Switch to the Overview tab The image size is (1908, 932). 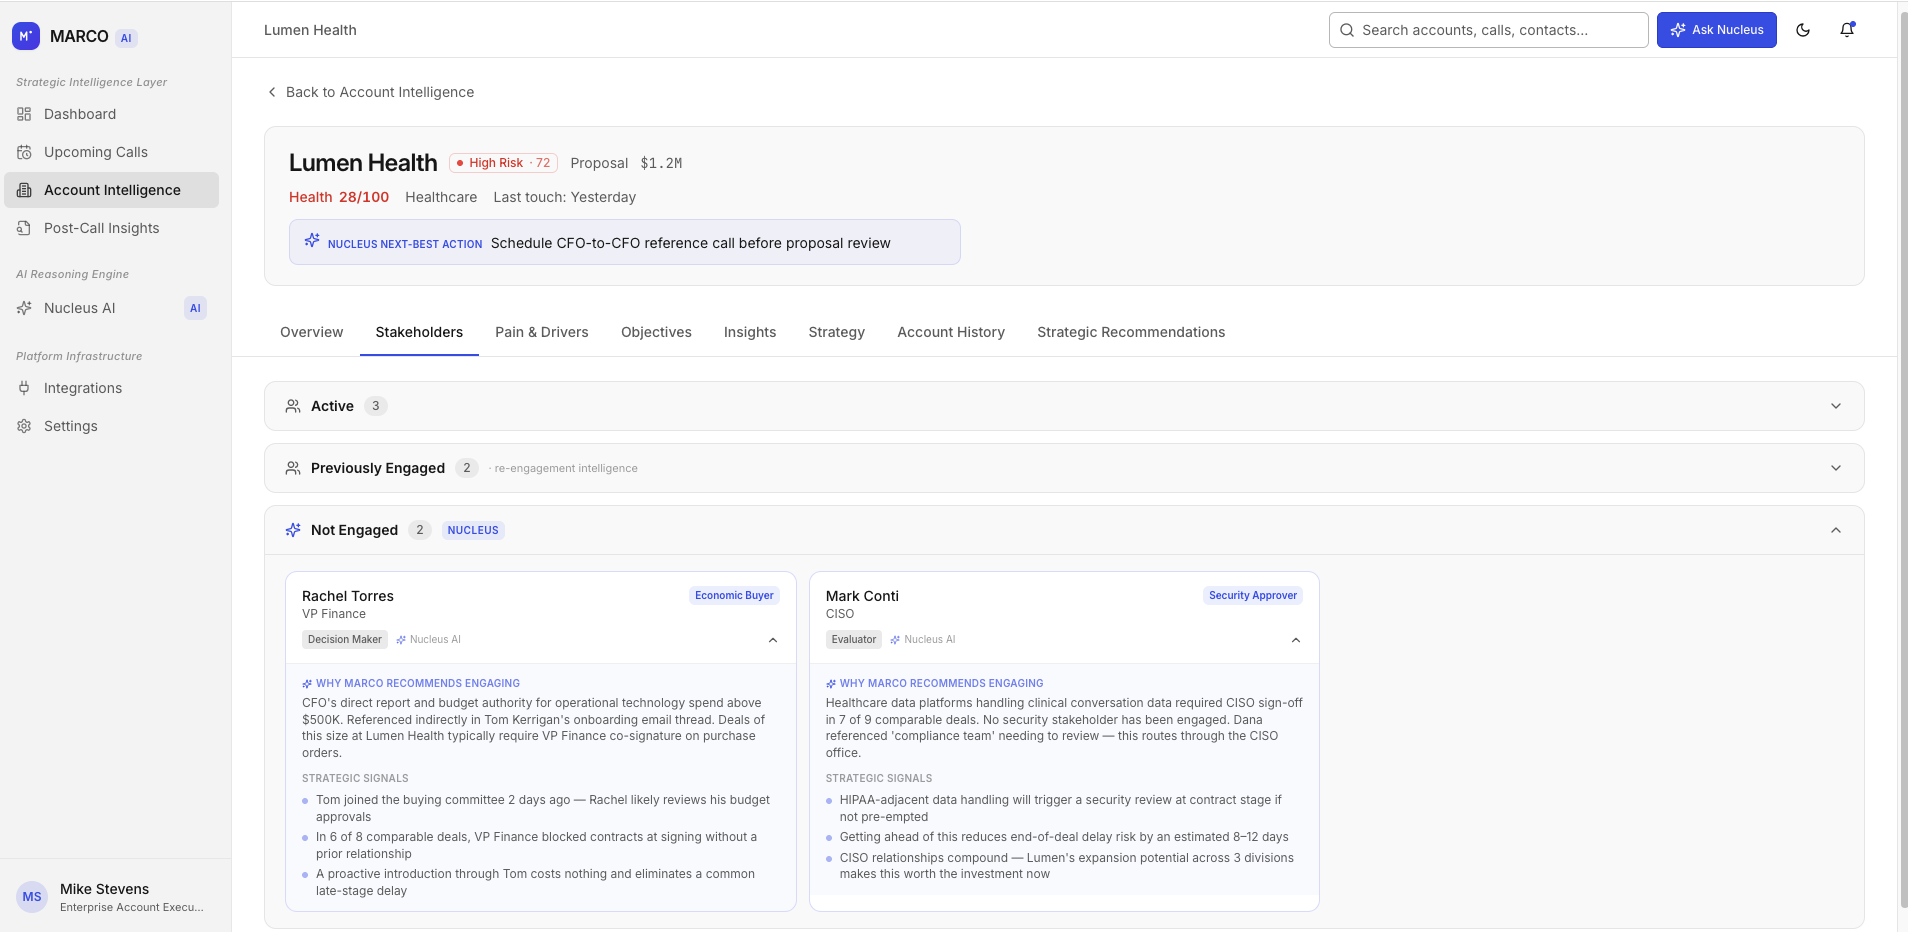coord(311,332)
